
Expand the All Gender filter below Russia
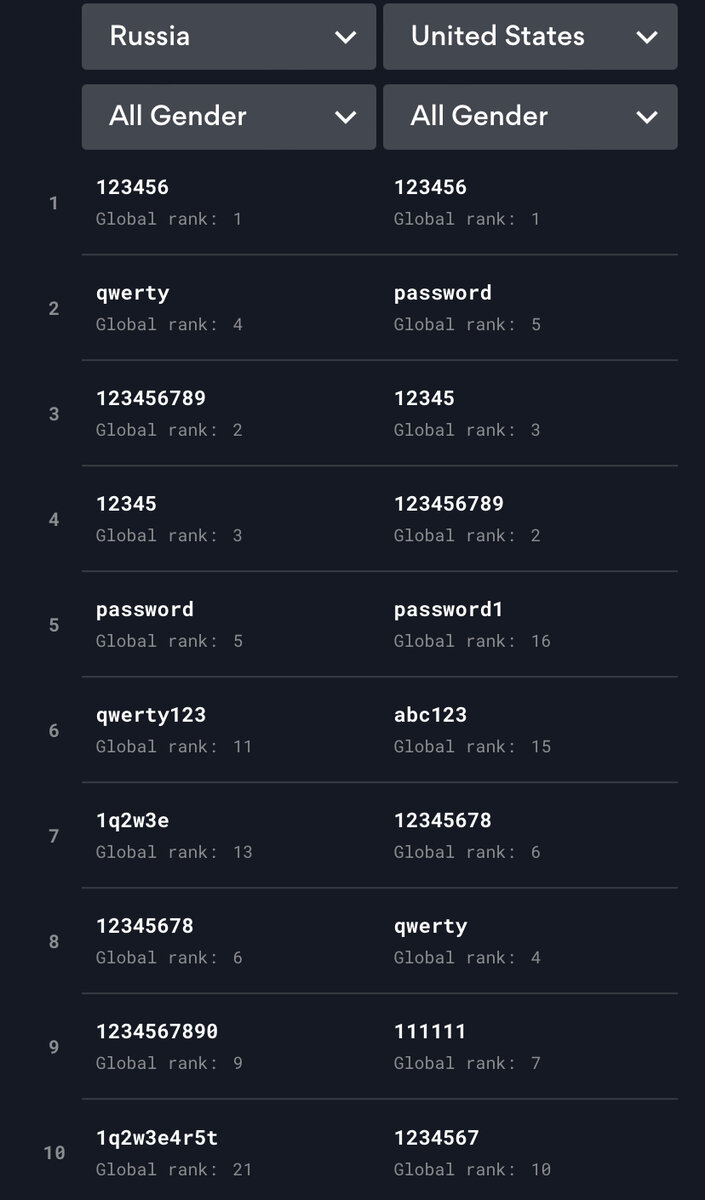(228, 117)
